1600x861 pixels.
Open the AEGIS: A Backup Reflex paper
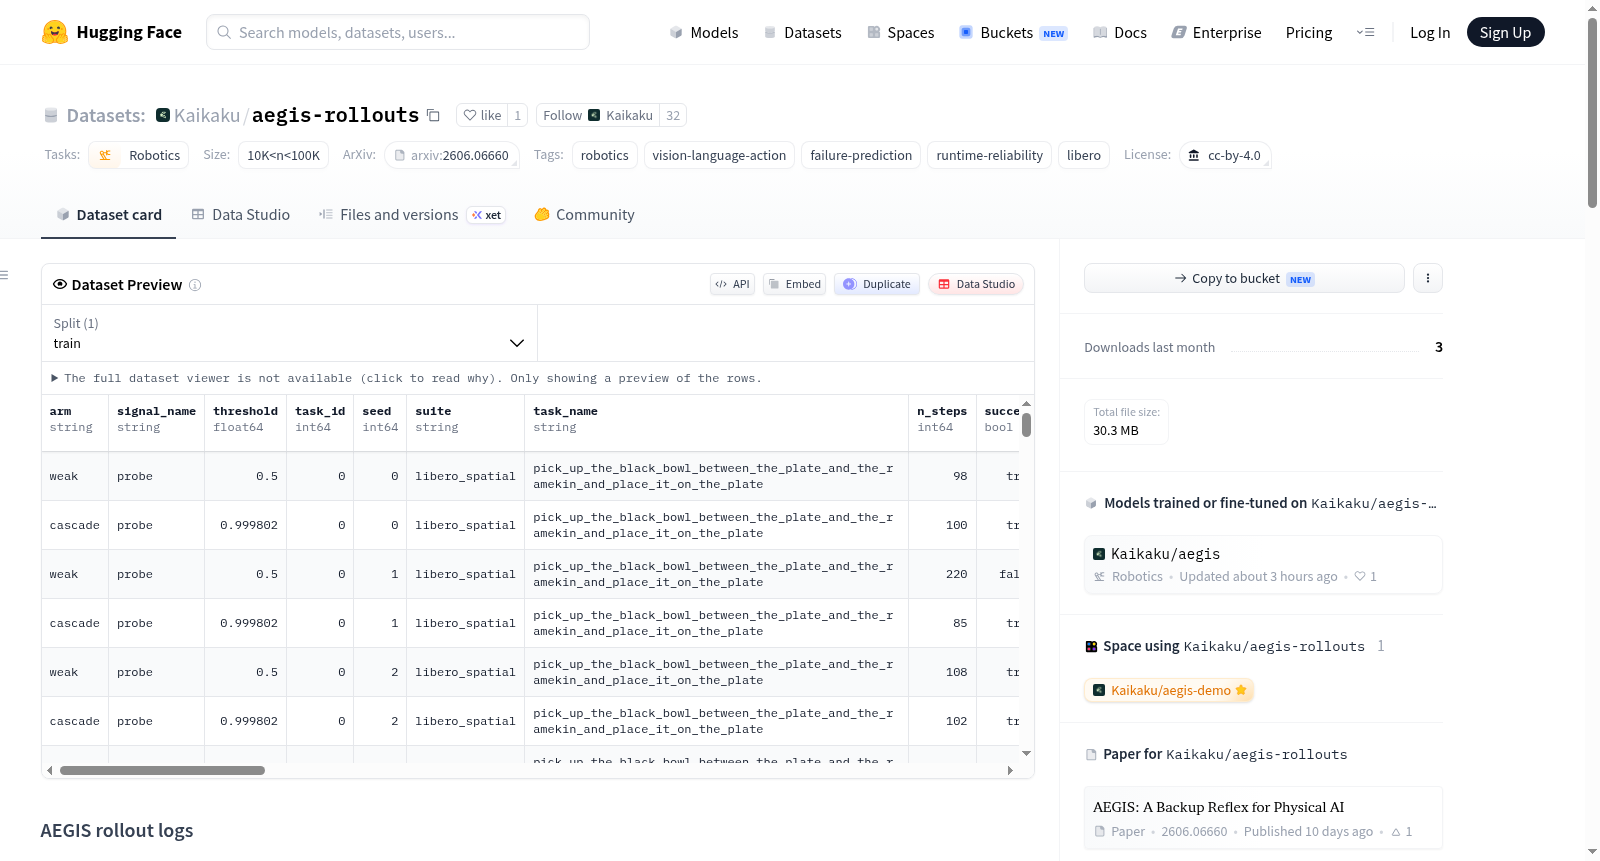point(1263,818)
